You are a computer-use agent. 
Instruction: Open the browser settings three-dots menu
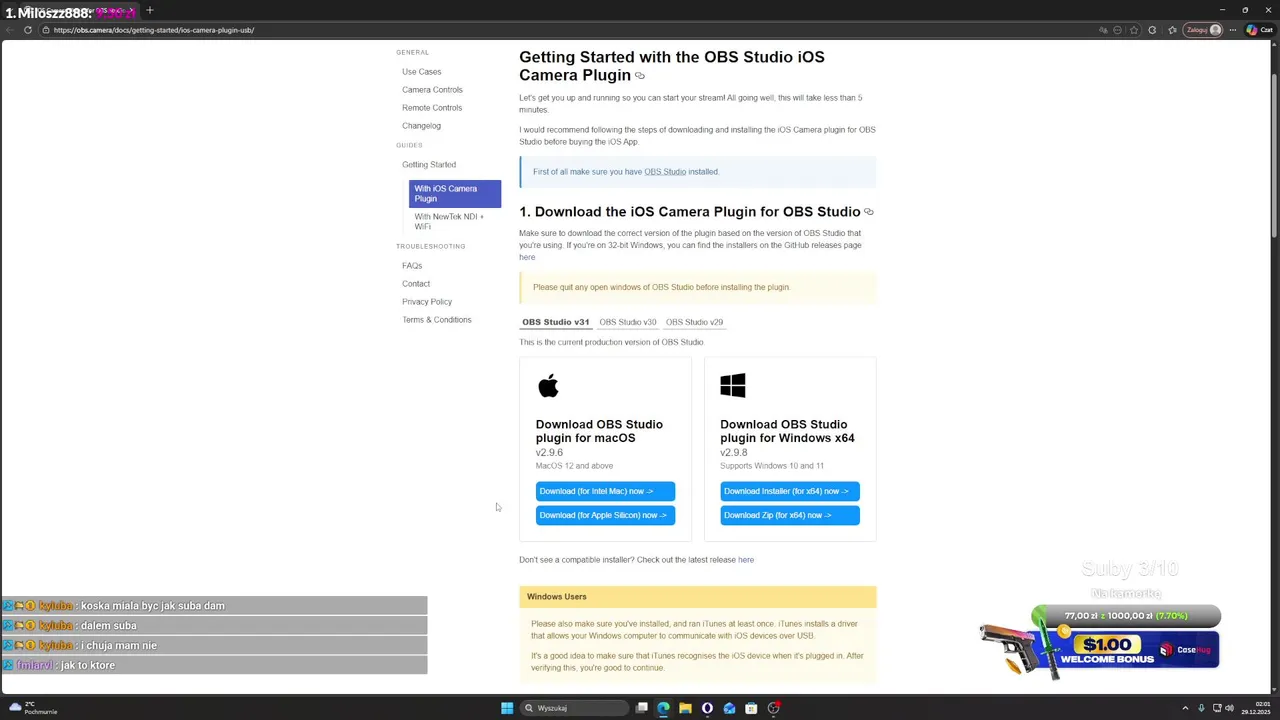coord(1233,30)
